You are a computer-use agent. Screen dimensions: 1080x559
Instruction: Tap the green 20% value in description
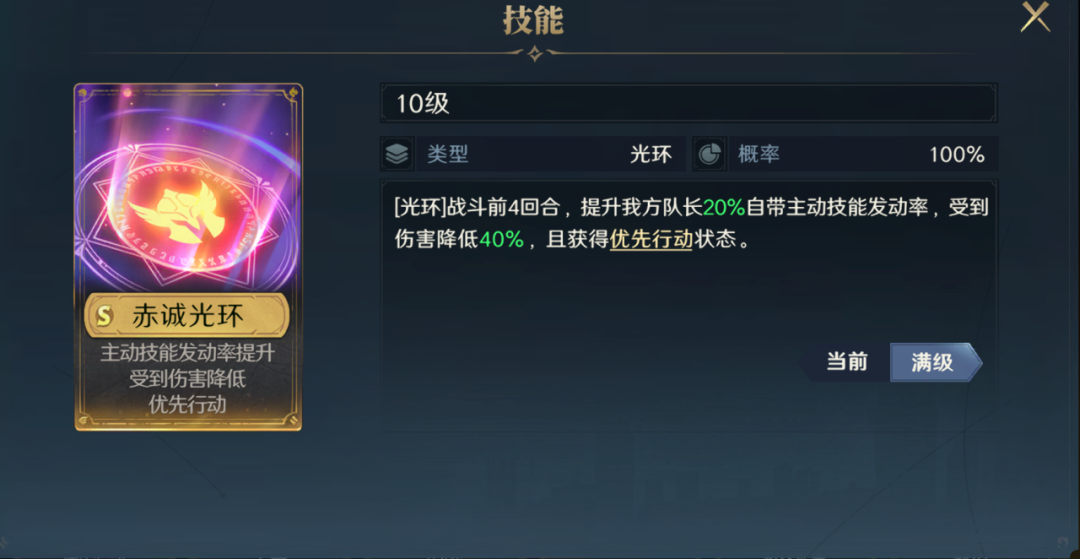(x=724, y=207)
